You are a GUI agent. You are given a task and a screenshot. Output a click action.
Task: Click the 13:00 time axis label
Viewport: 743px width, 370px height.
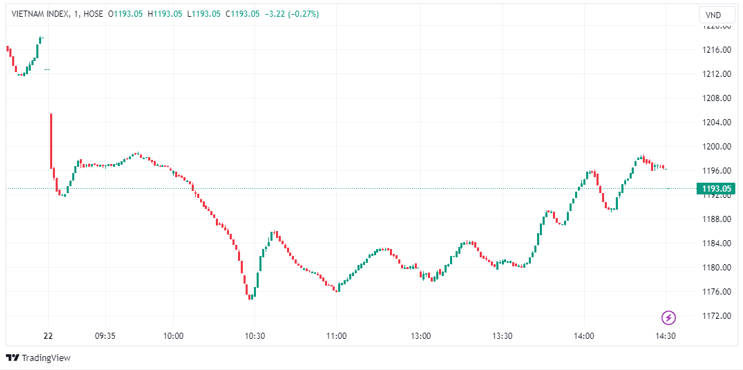pos(421,335)
